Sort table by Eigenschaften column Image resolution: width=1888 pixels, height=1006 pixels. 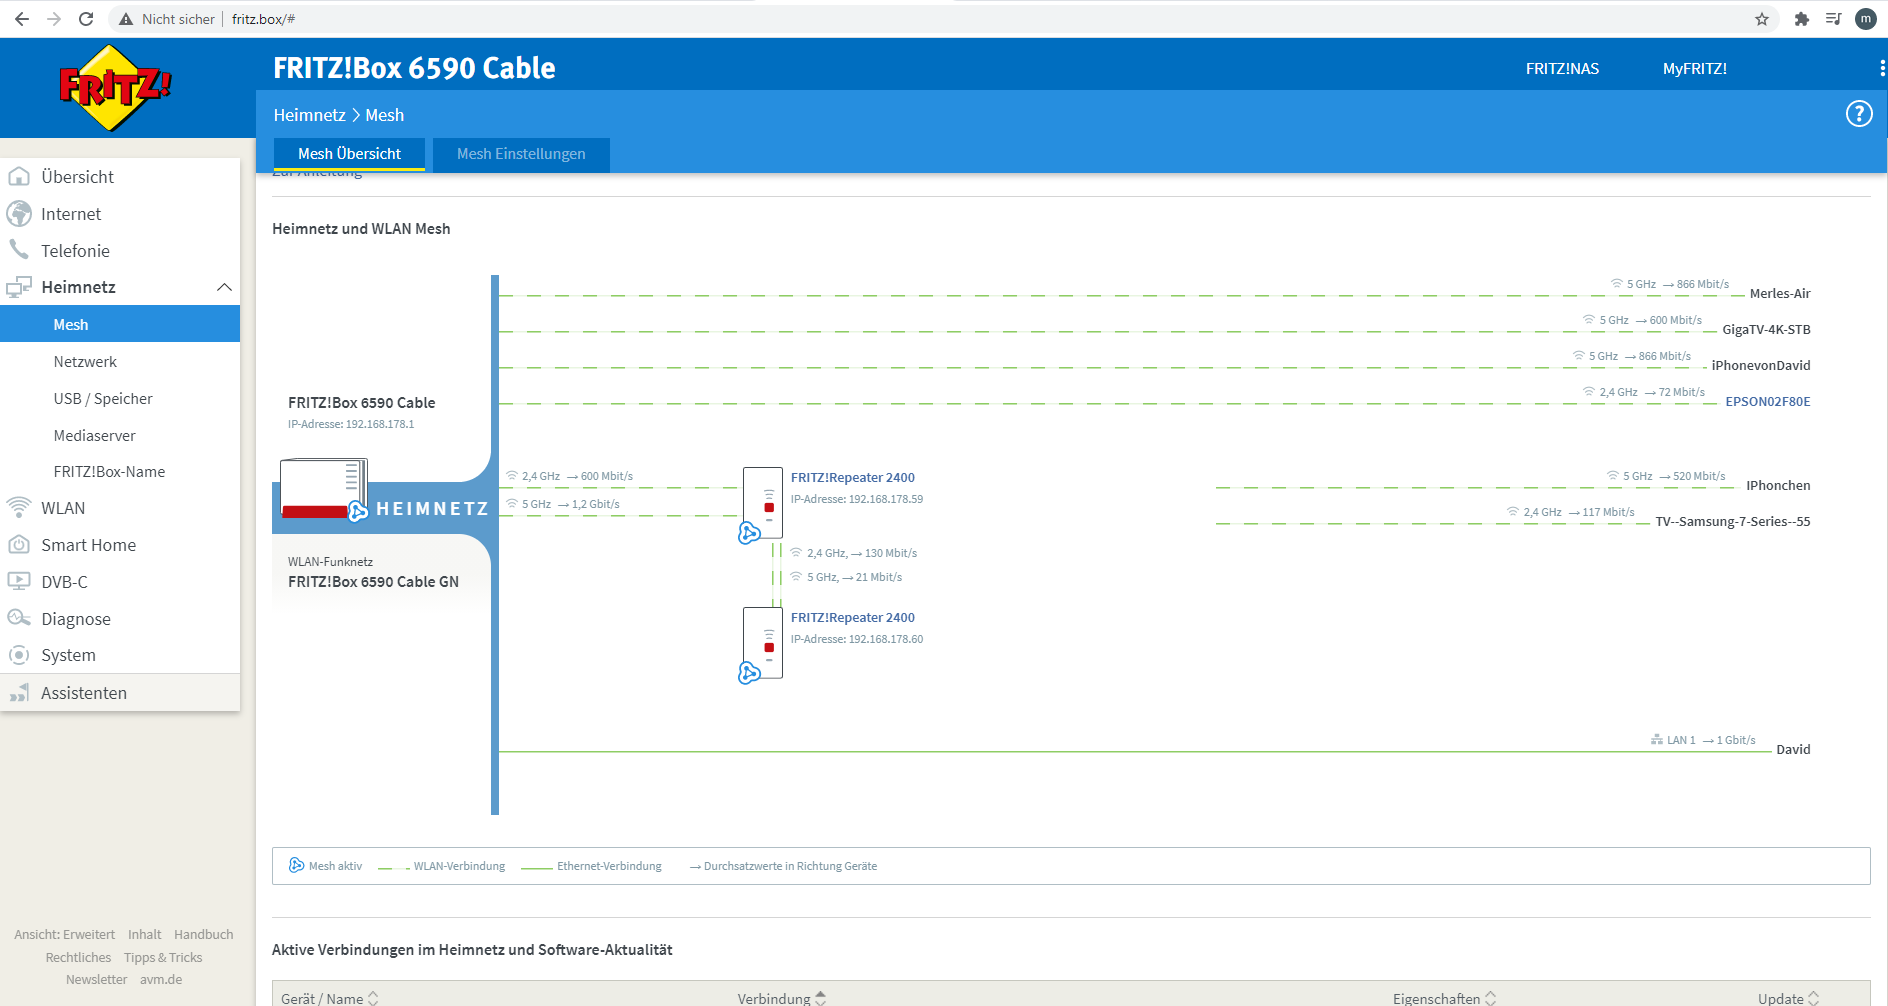[1444, 998]
